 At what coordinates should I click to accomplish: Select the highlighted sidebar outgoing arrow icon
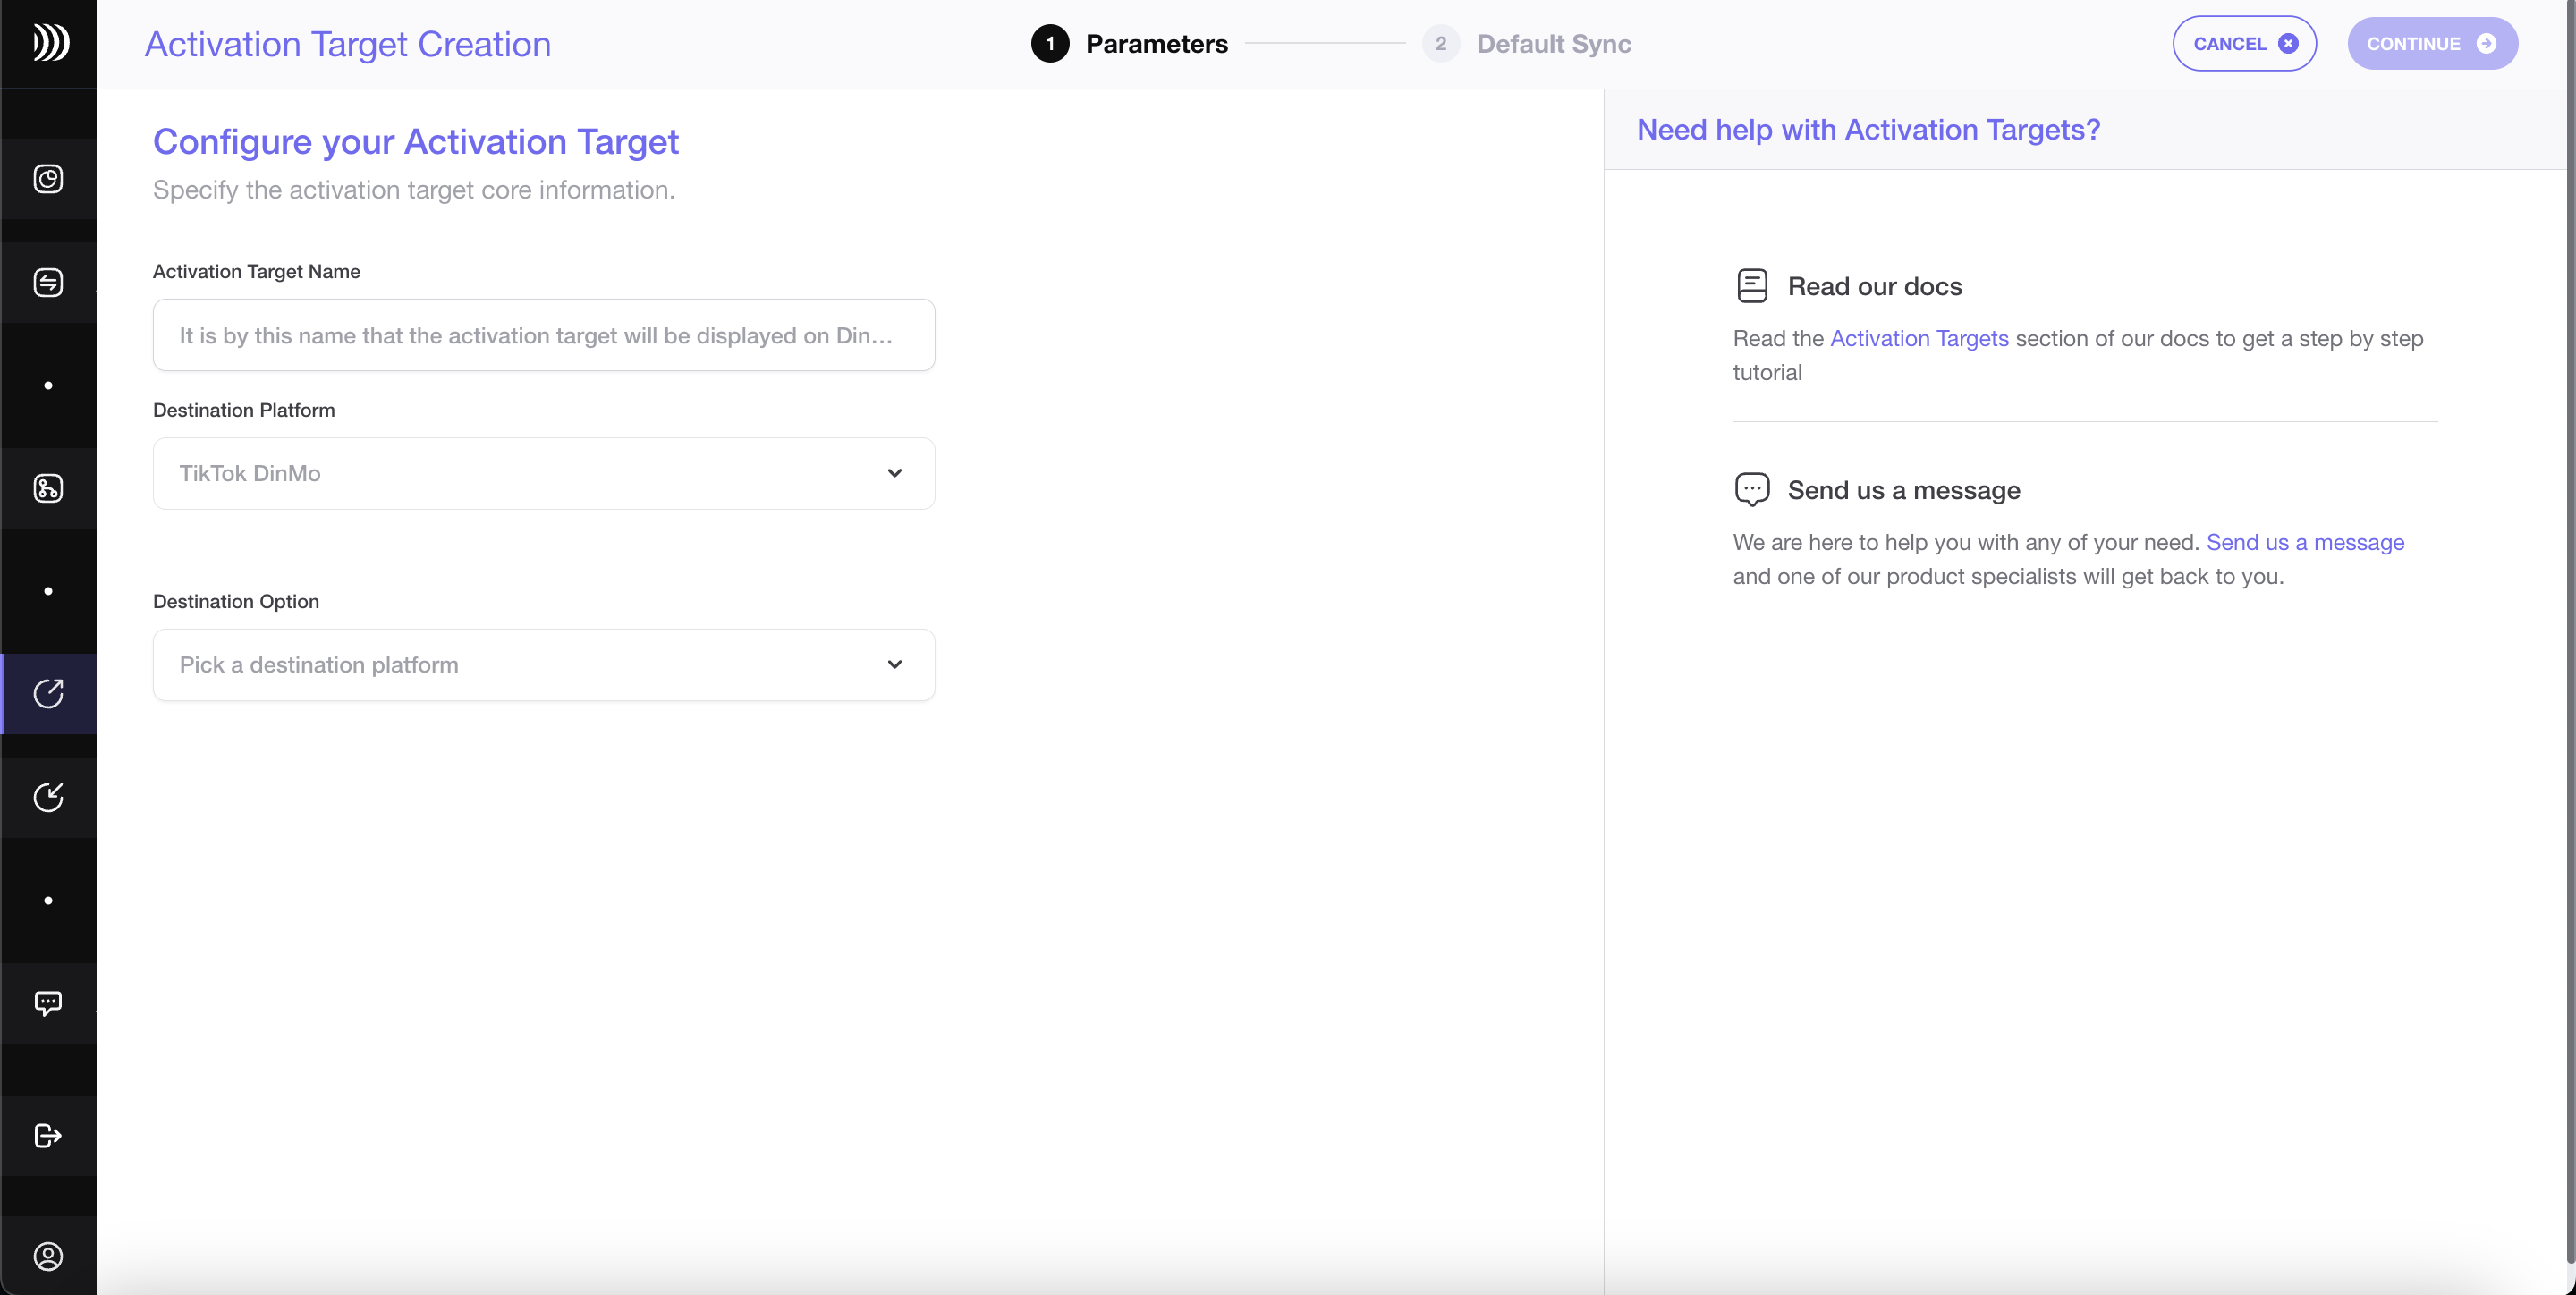pos(48,694)
